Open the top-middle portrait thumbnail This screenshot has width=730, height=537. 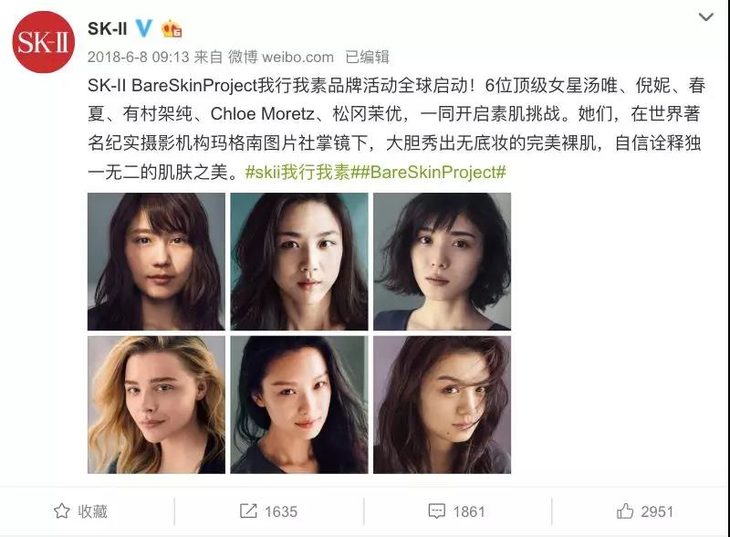click(299, 262)
